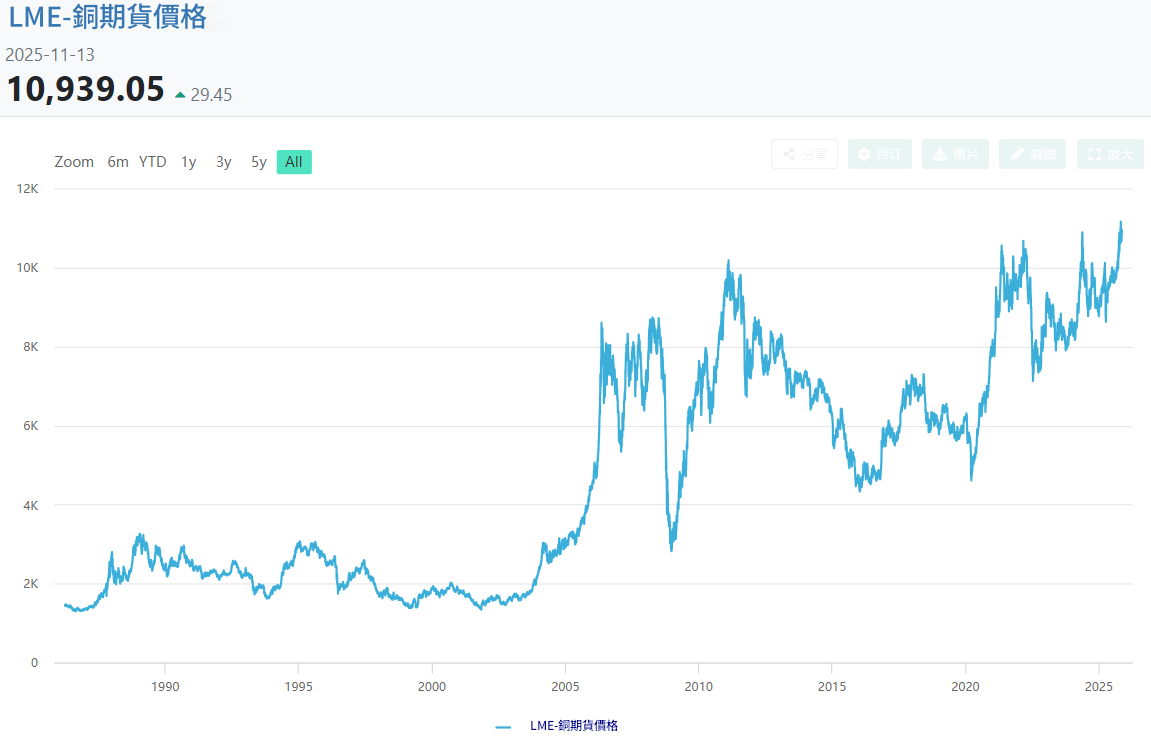
Task: Download chart via 图片 button
Action: (x=955, y=154)
